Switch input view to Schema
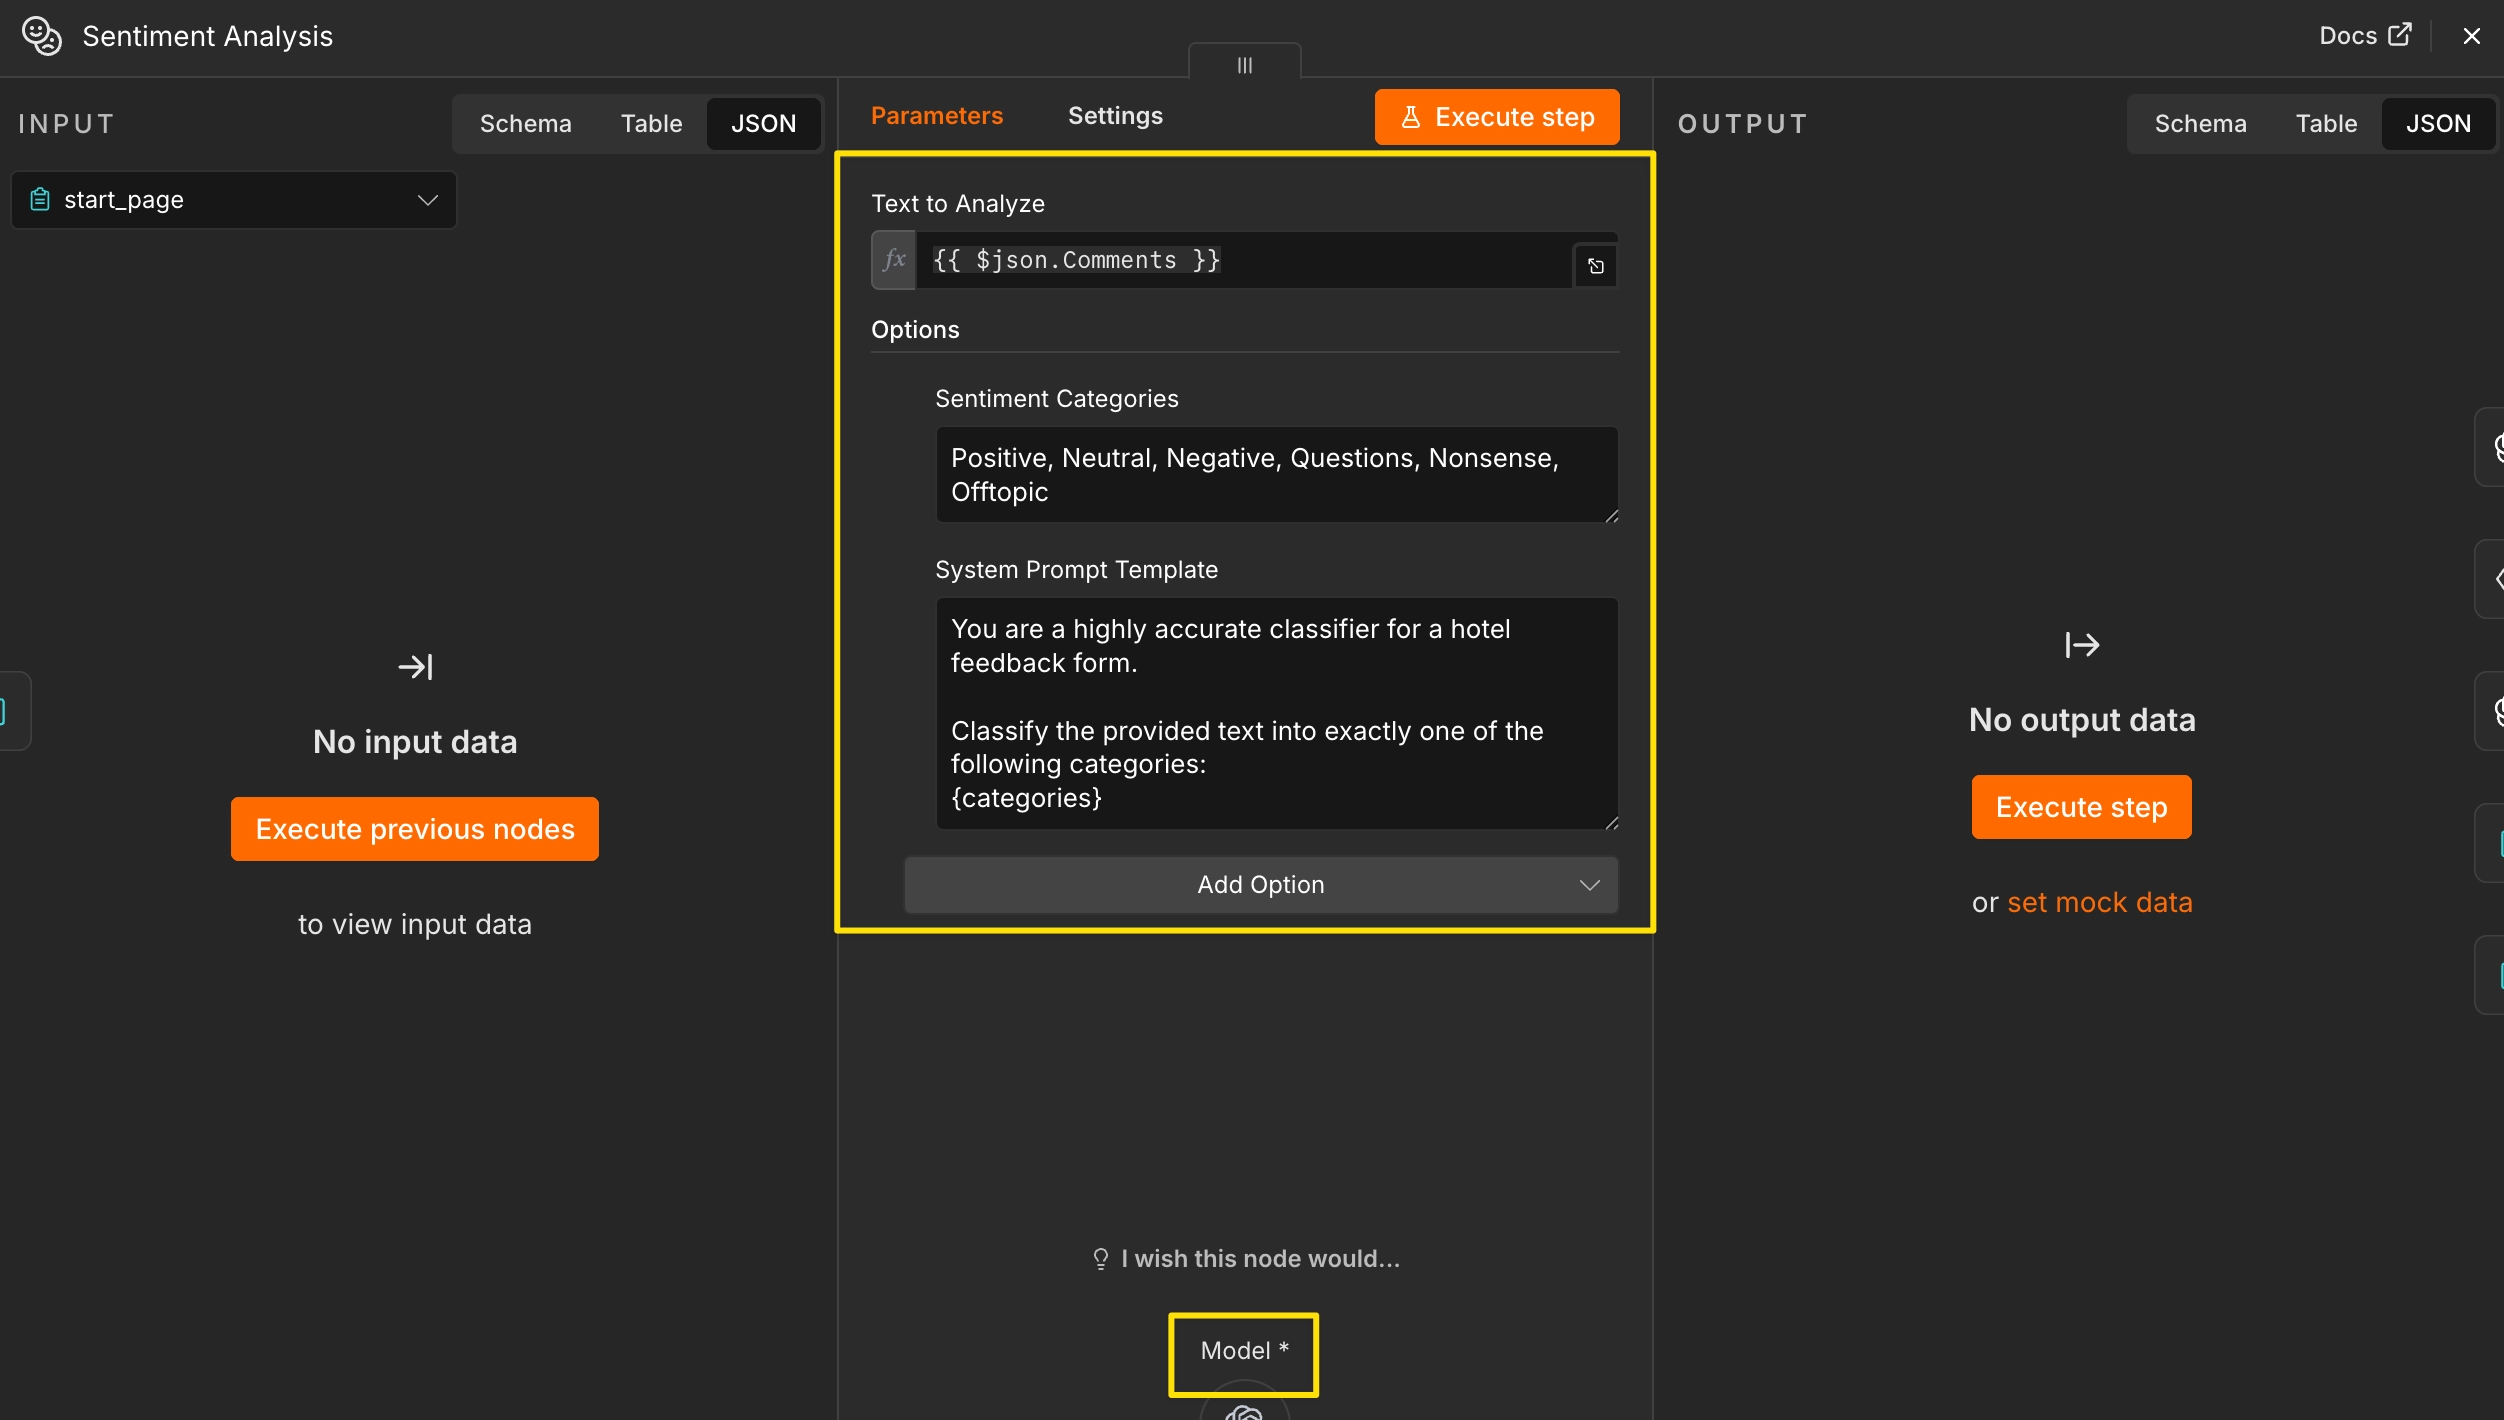2504x1420 pixels. (525, 124)
